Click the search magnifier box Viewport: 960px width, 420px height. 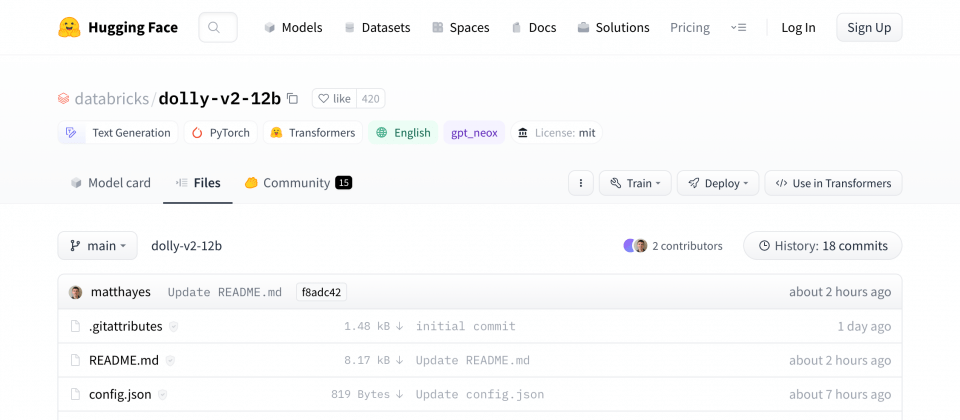click(x=218, y=28)
